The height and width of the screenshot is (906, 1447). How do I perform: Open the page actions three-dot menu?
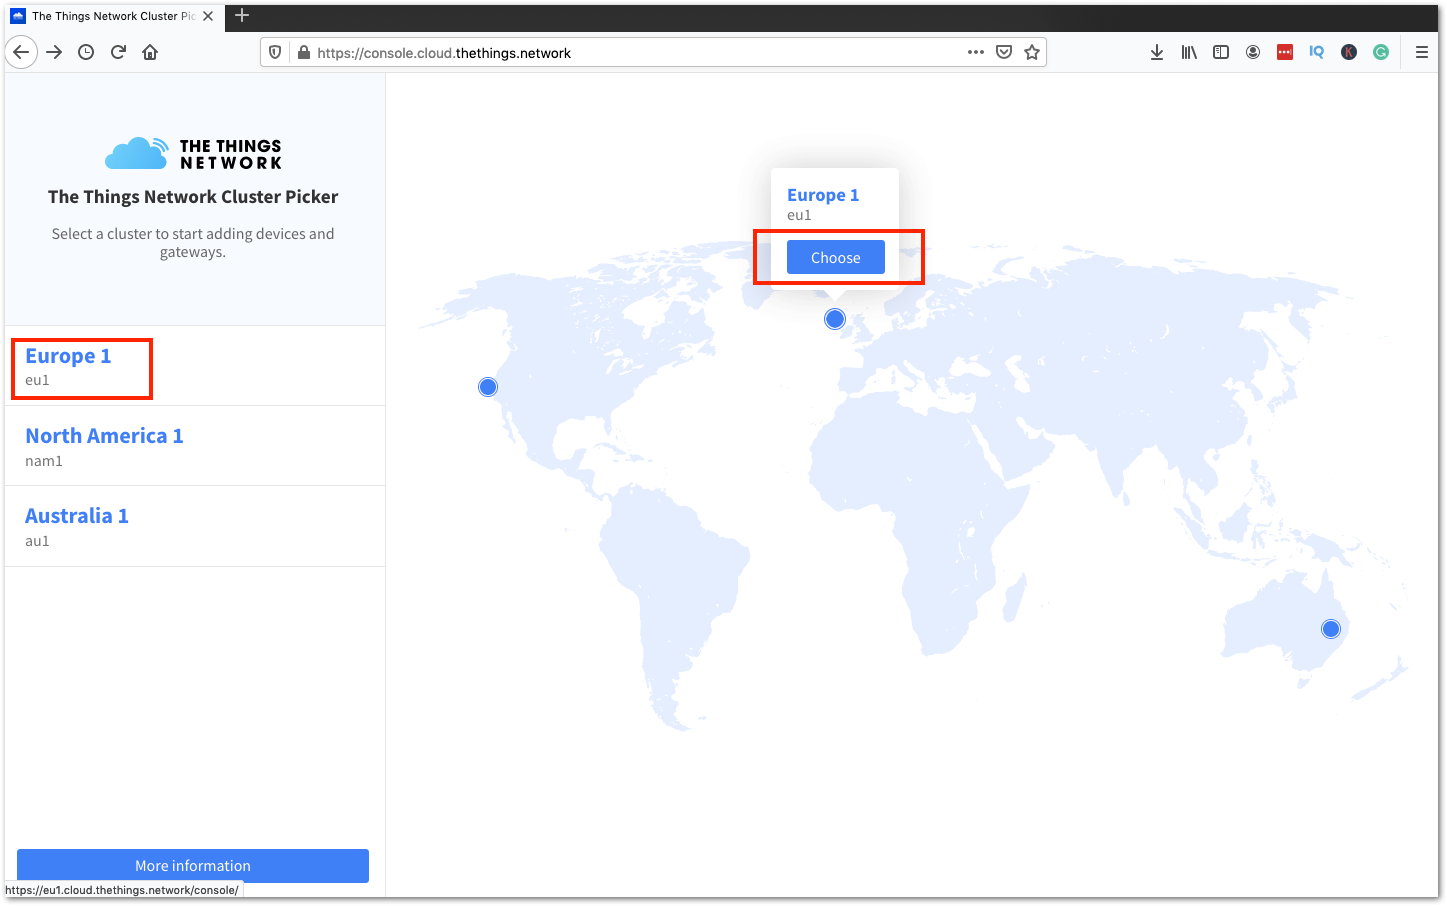click(976, 52)
